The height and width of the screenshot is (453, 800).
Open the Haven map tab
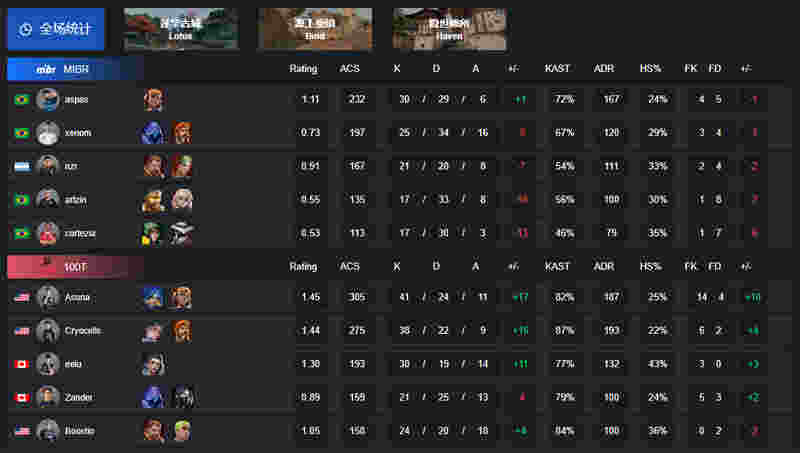449,29
